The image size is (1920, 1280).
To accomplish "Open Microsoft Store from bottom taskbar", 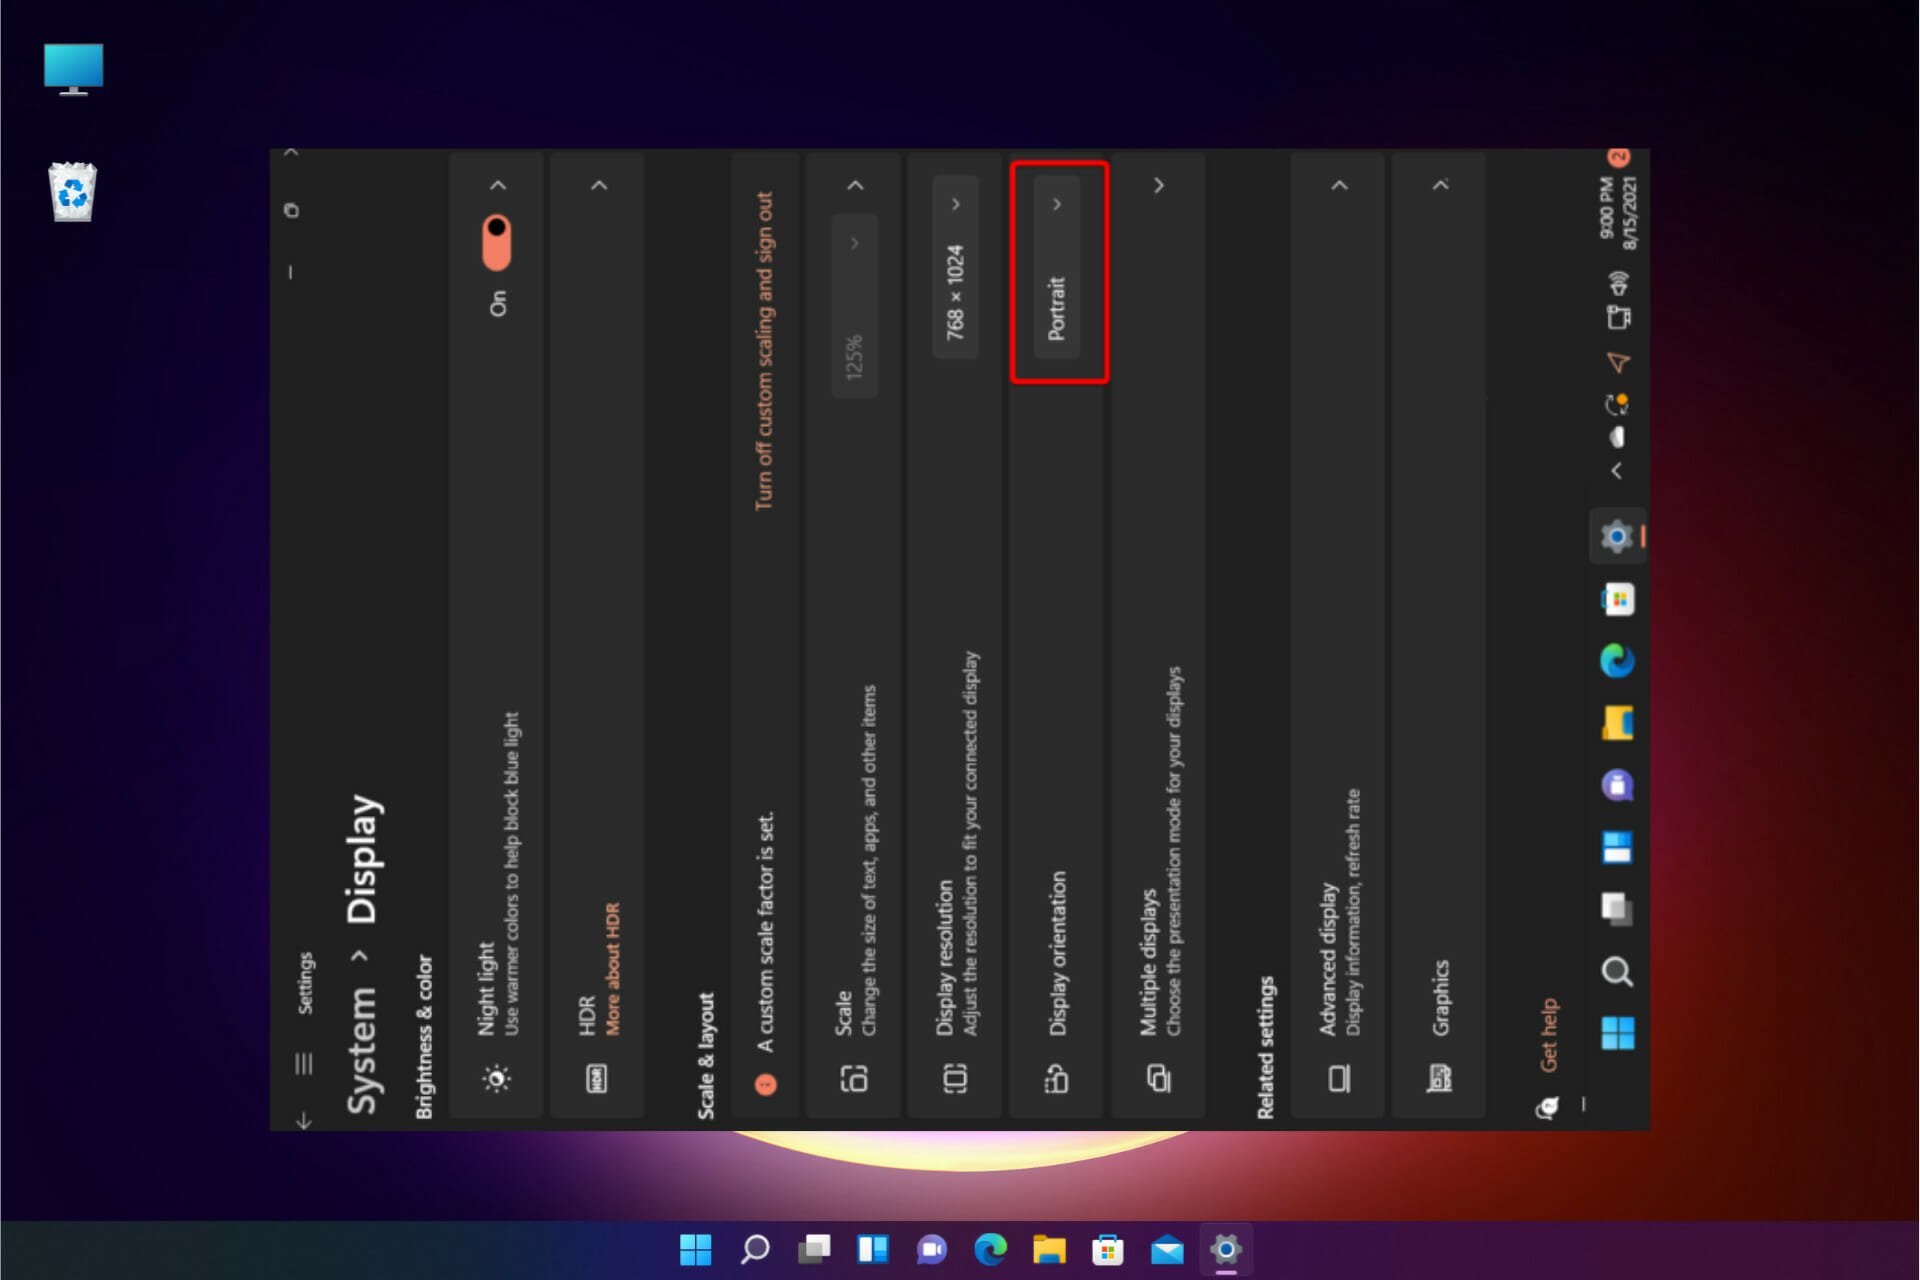I will point(1108,1249).
